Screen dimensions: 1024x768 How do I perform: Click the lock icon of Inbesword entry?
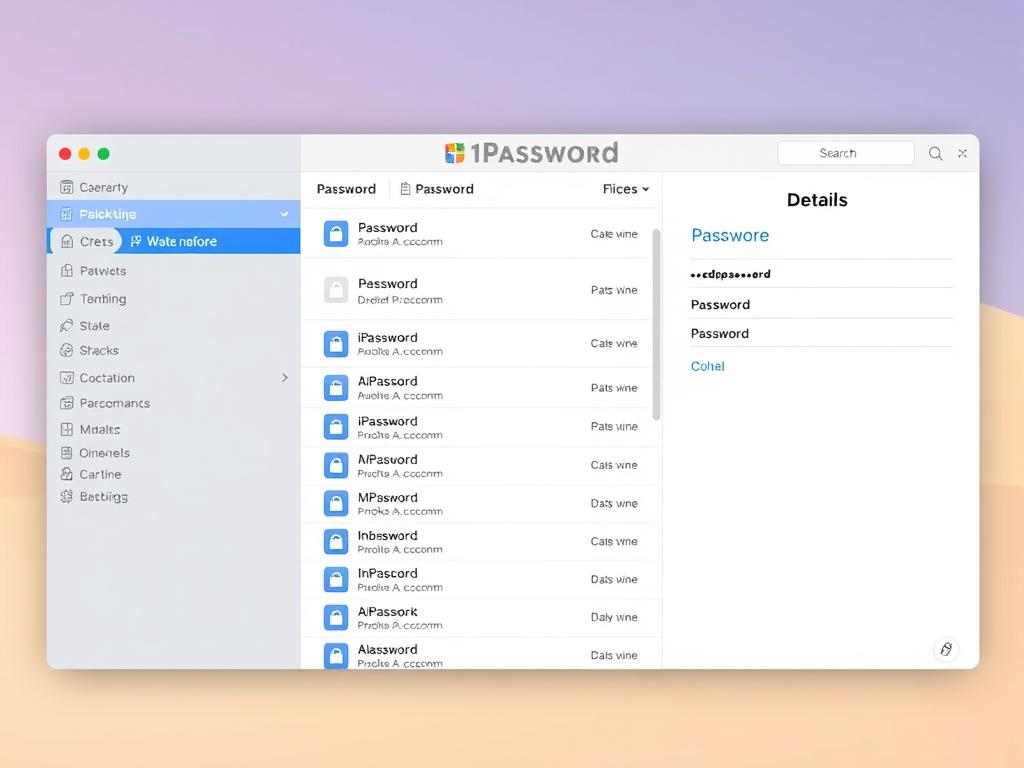tap(336, 541)
